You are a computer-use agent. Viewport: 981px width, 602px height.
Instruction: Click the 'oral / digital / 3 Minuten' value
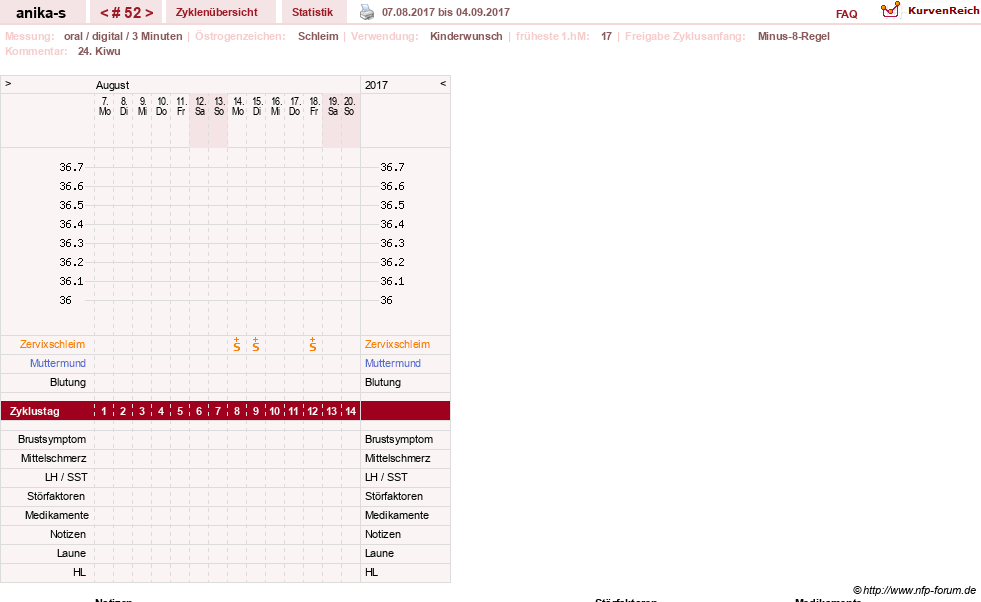[123, 36]
